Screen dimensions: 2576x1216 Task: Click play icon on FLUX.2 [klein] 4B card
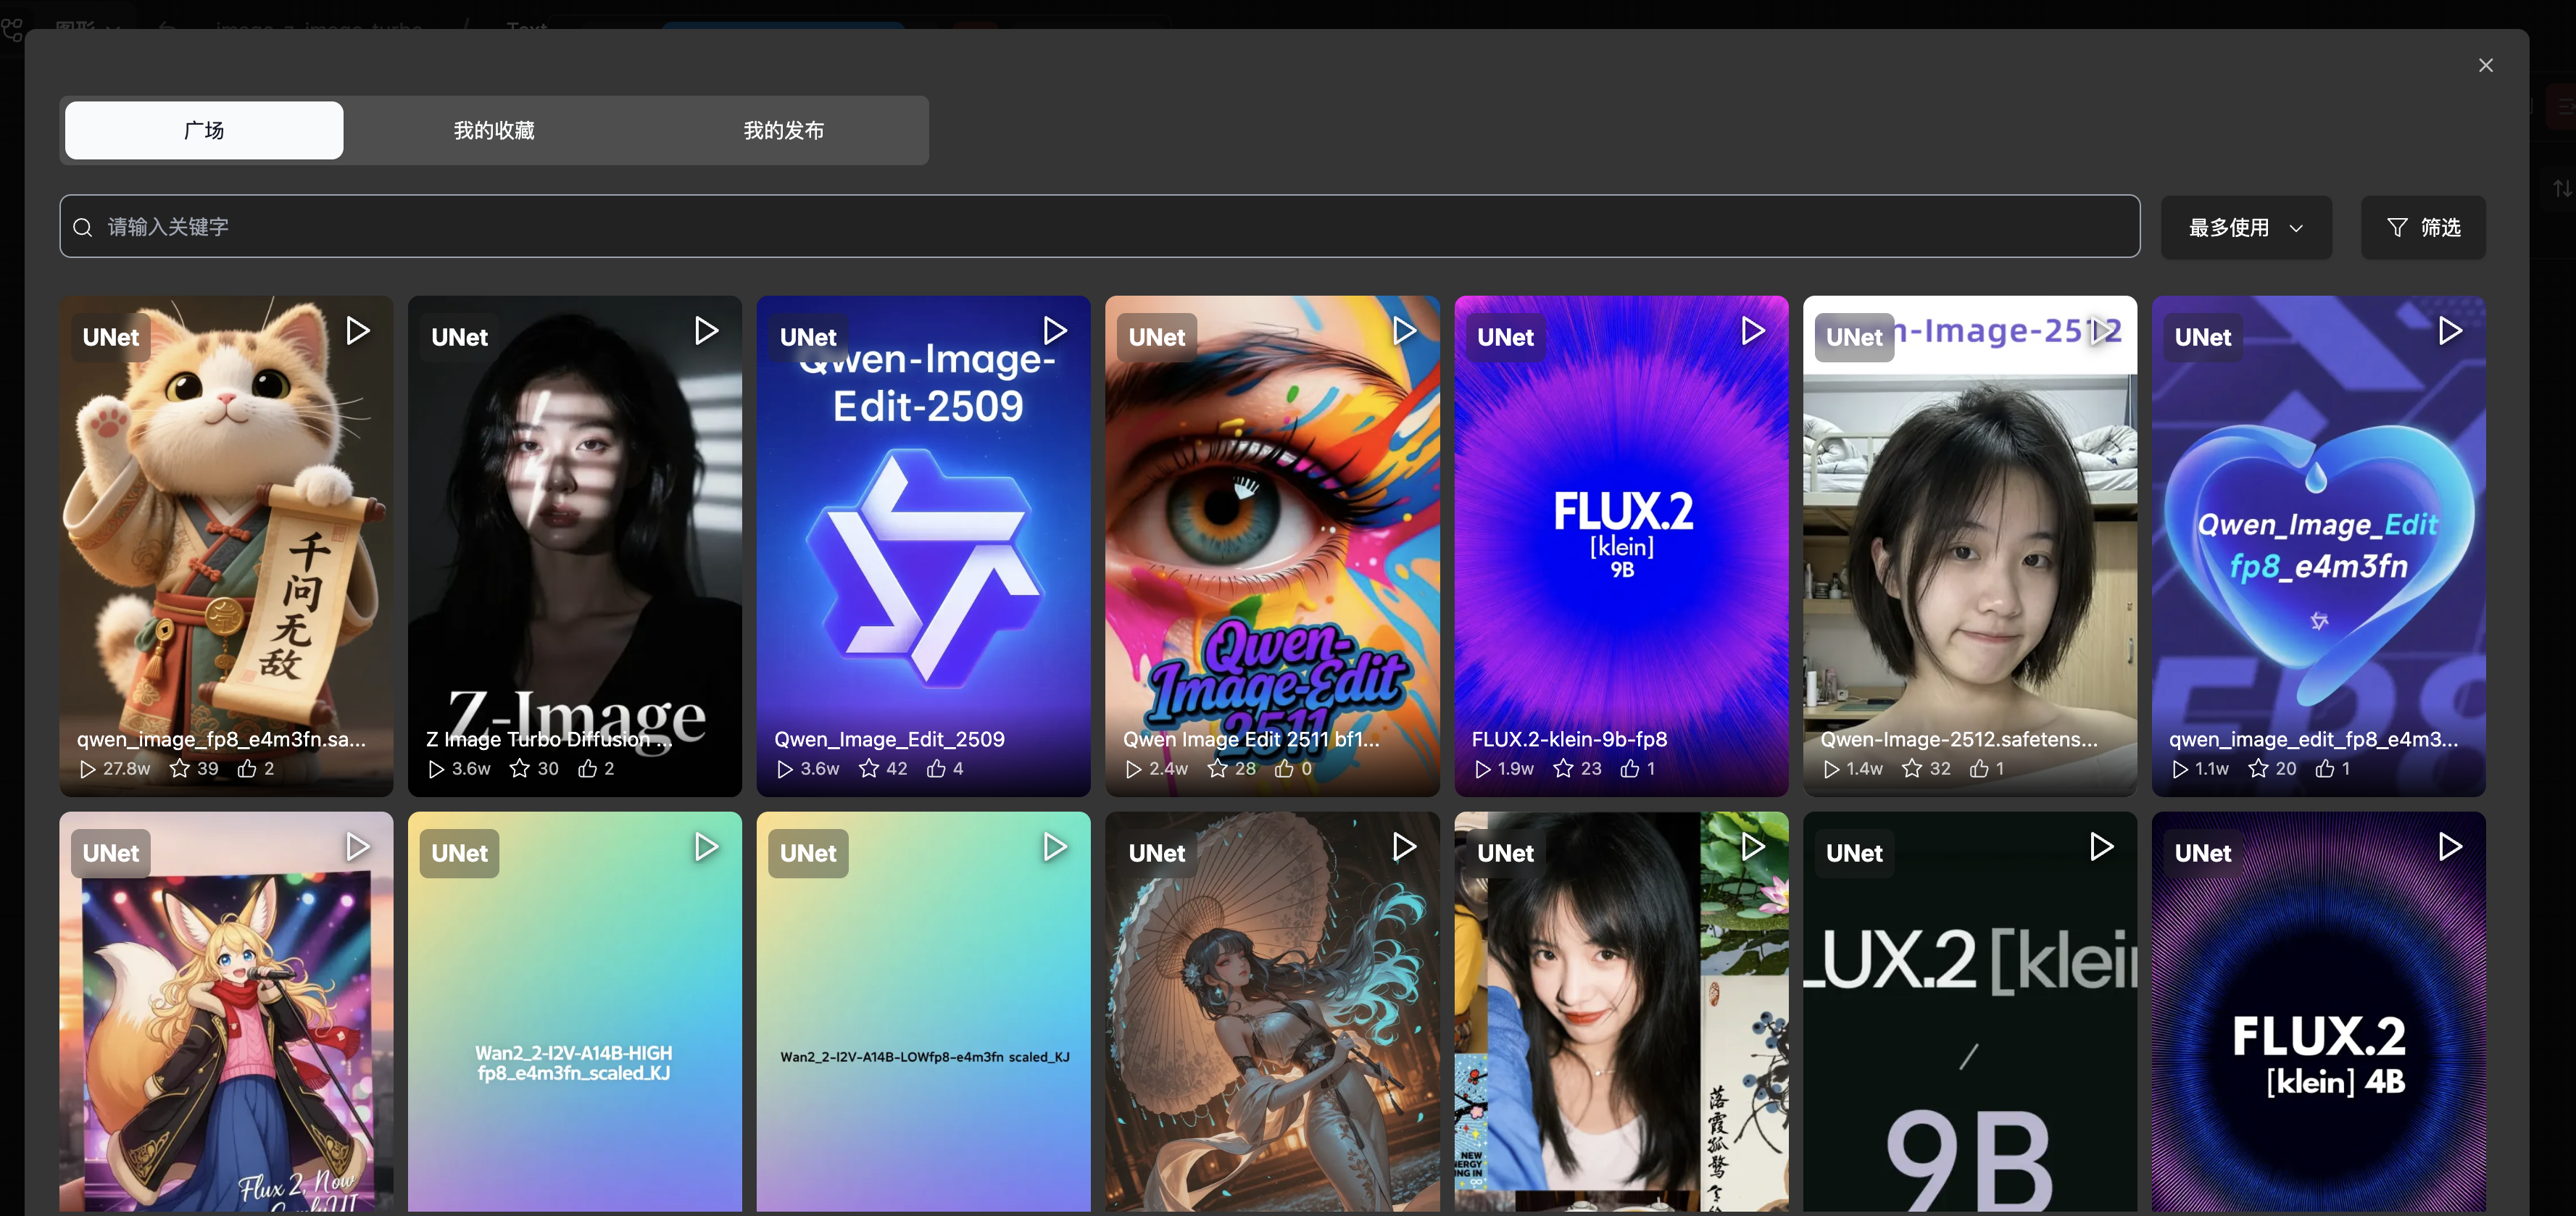(x=2450, y=847)
